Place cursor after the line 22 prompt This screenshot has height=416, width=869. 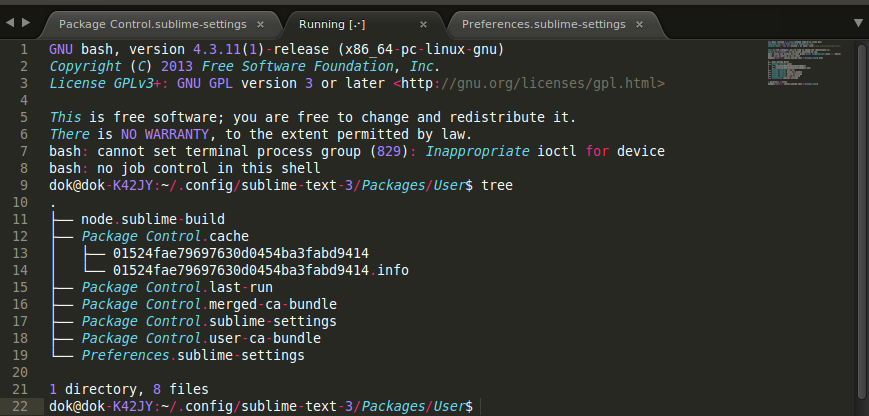(480, 406)
